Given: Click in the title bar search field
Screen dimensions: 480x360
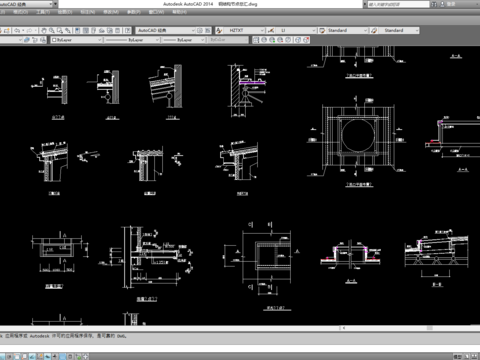Looking at the screenshot, I should pos(398,4).
